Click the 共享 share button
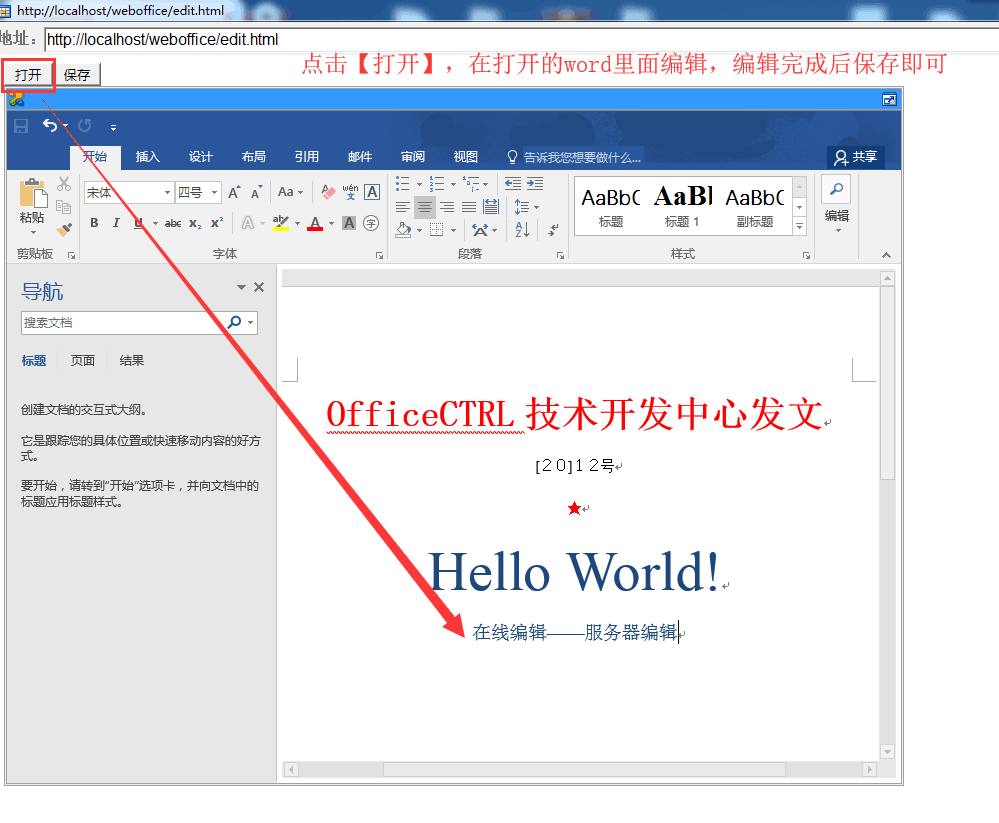 (855, 157)
